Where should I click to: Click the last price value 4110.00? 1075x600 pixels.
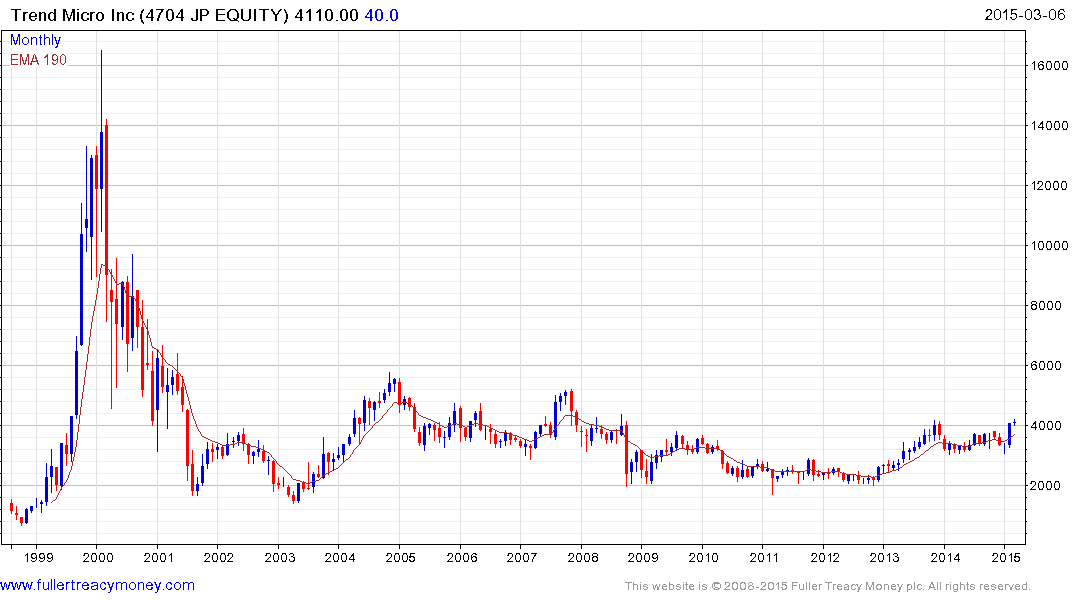326,15
